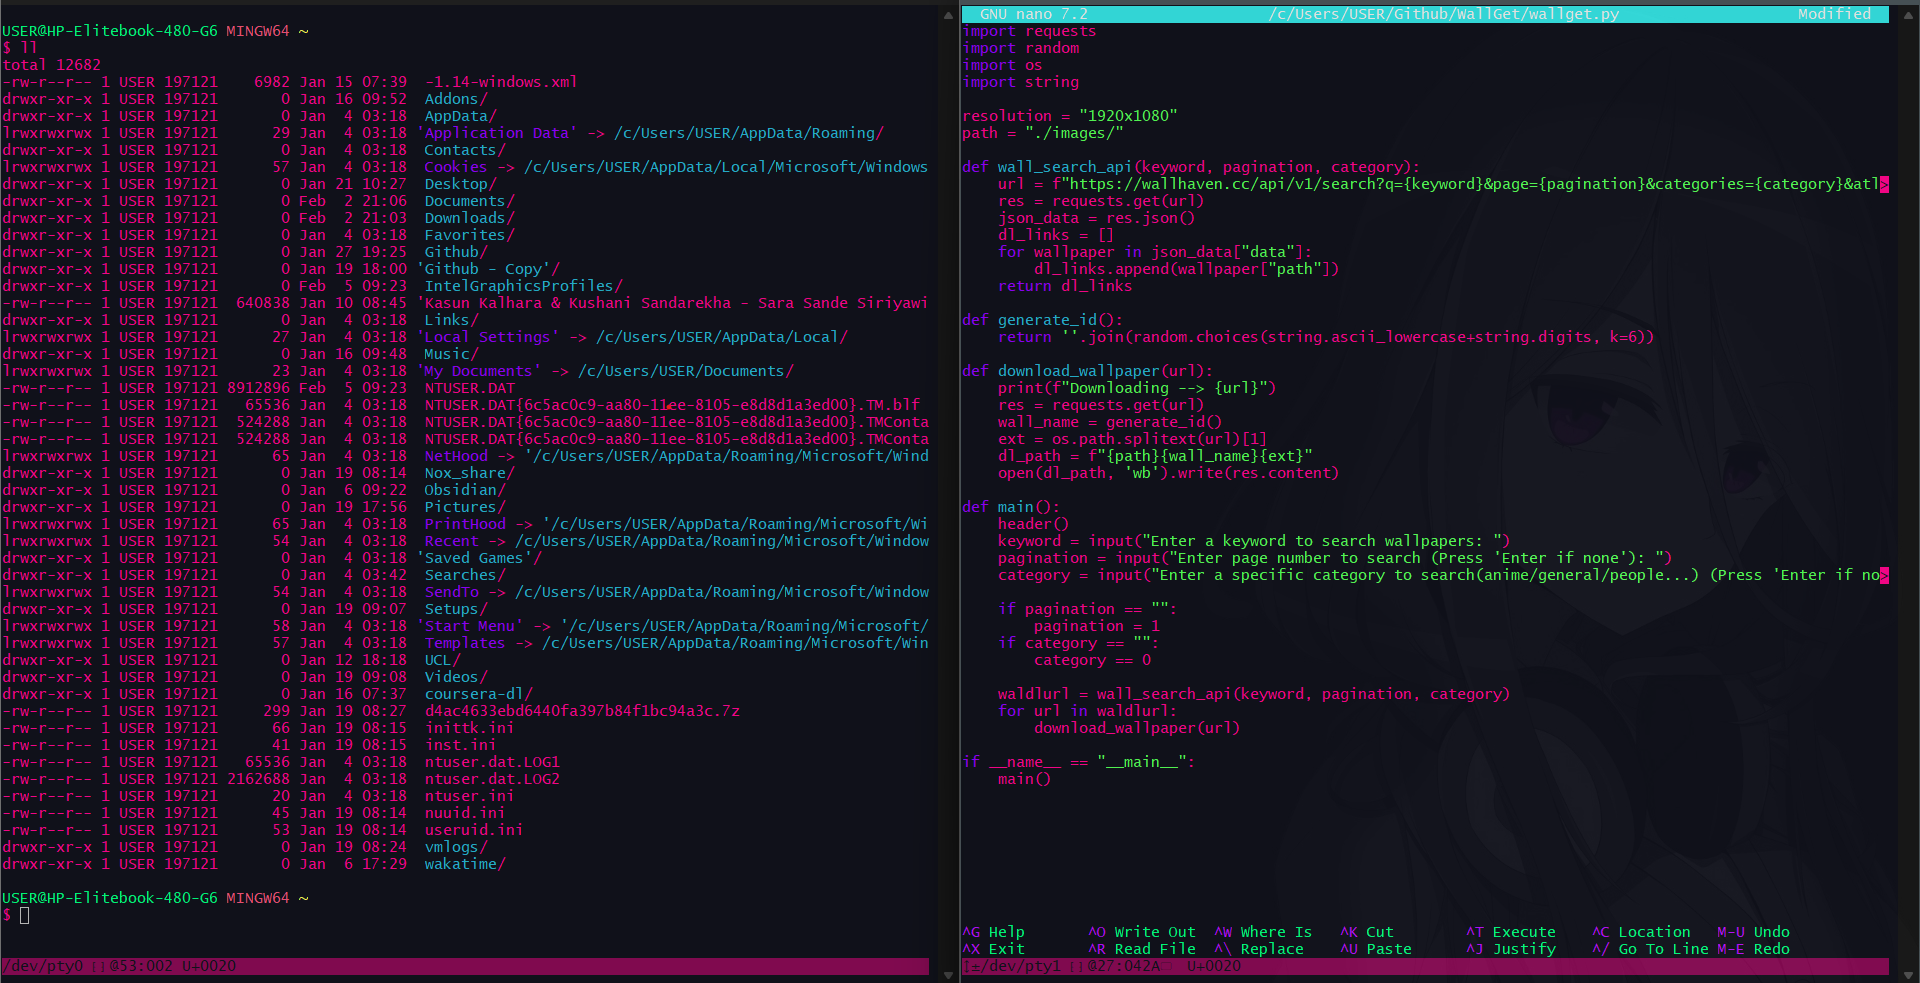This screenshot has height=983, width=1920.
Task: Click the scroll-up arrow of the left terminal pane
Action: 949,15
